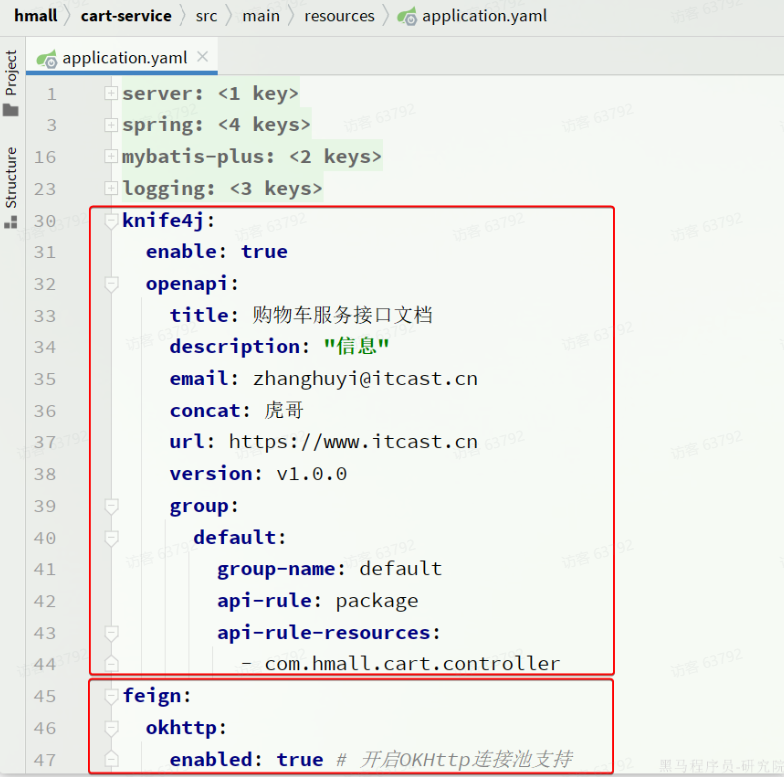
Task: Click the folded text 'spring: <4 keys>'
Action: tap(216, 125)
